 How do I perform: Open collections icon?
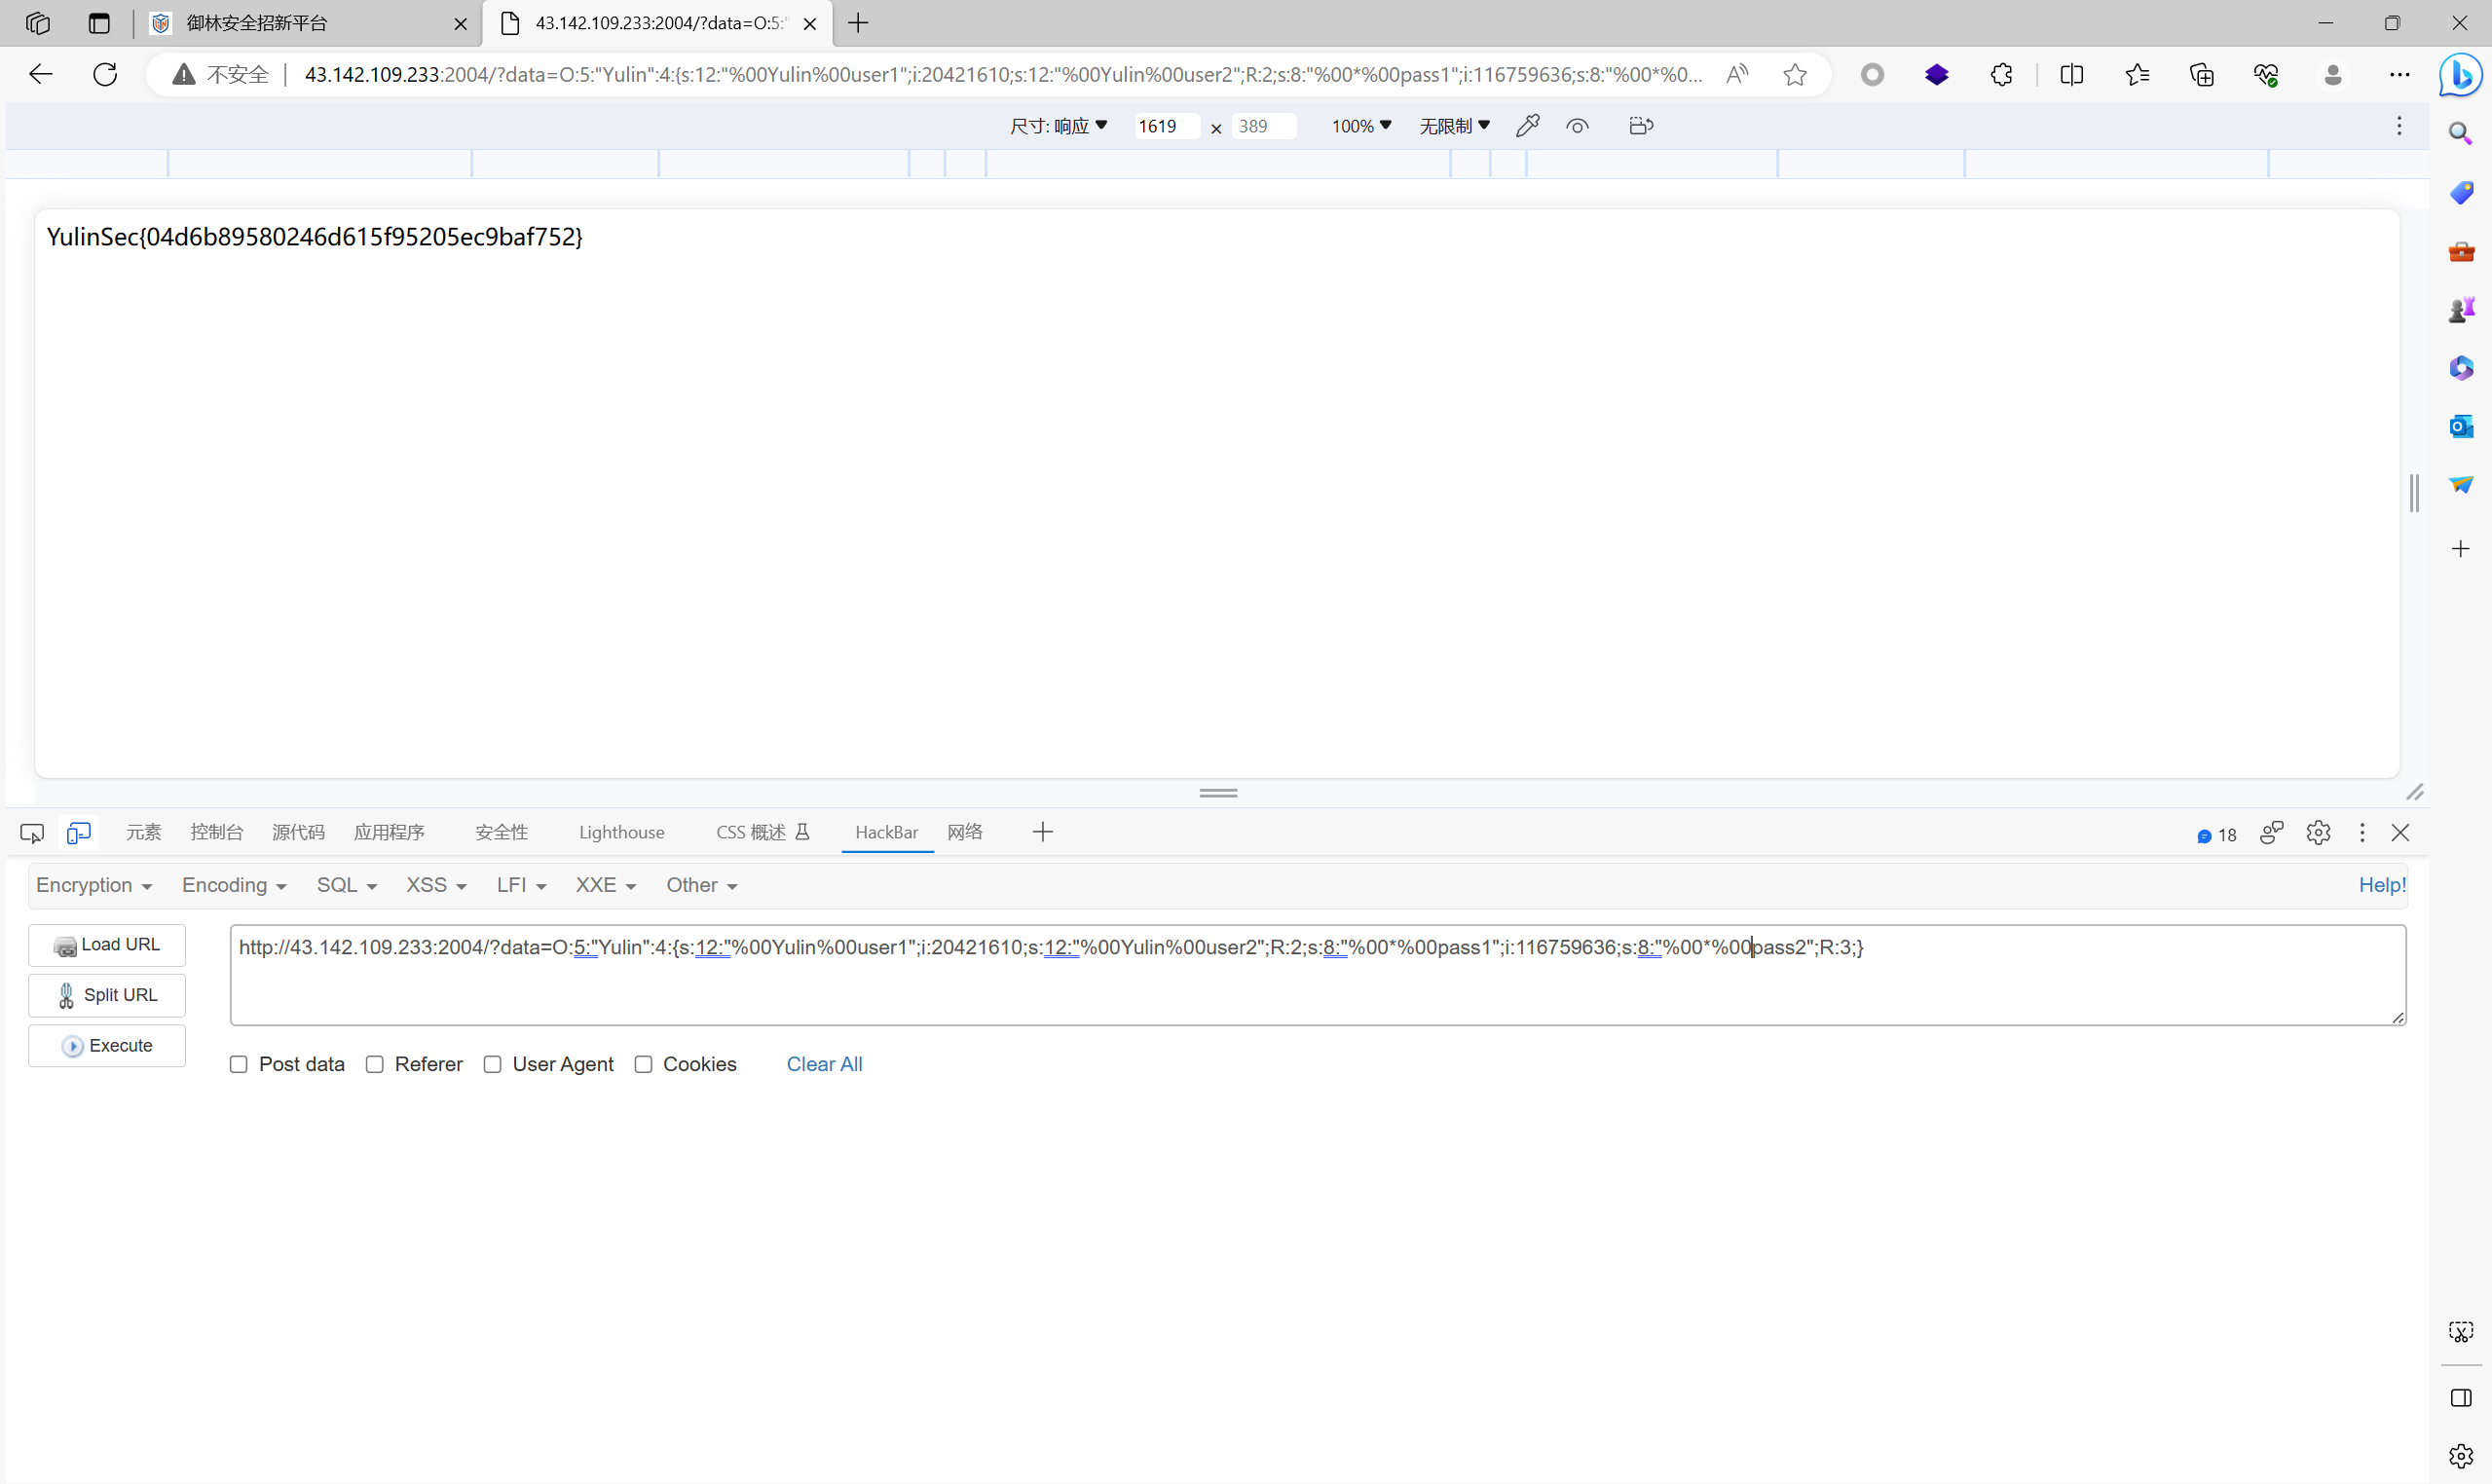(x=2202, y=74)
